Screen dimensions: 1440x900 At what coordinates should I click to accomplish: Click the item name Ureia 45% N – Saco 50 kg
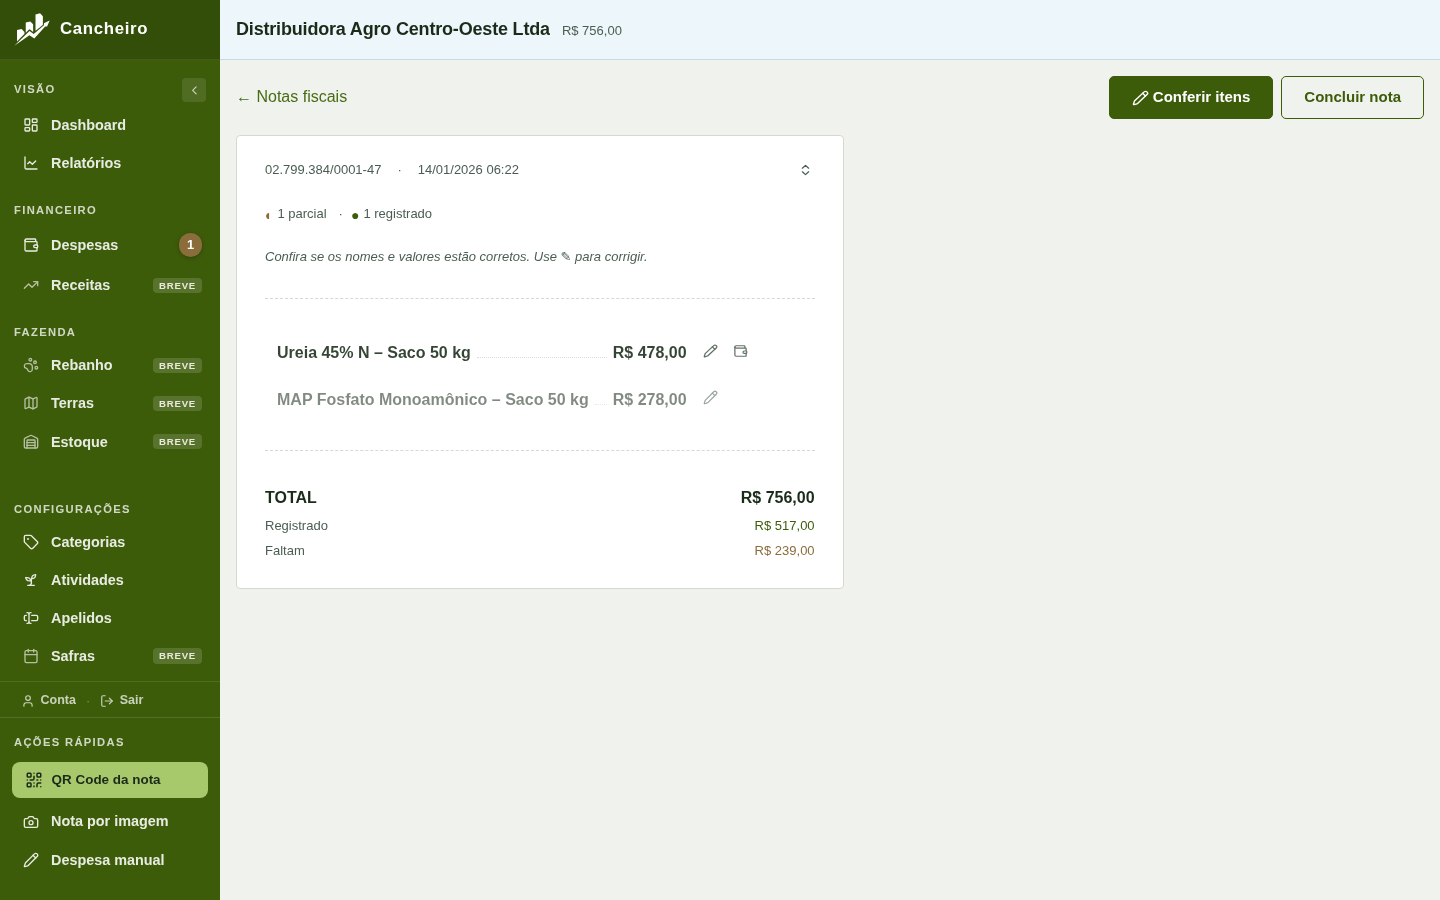pos(374,353)
